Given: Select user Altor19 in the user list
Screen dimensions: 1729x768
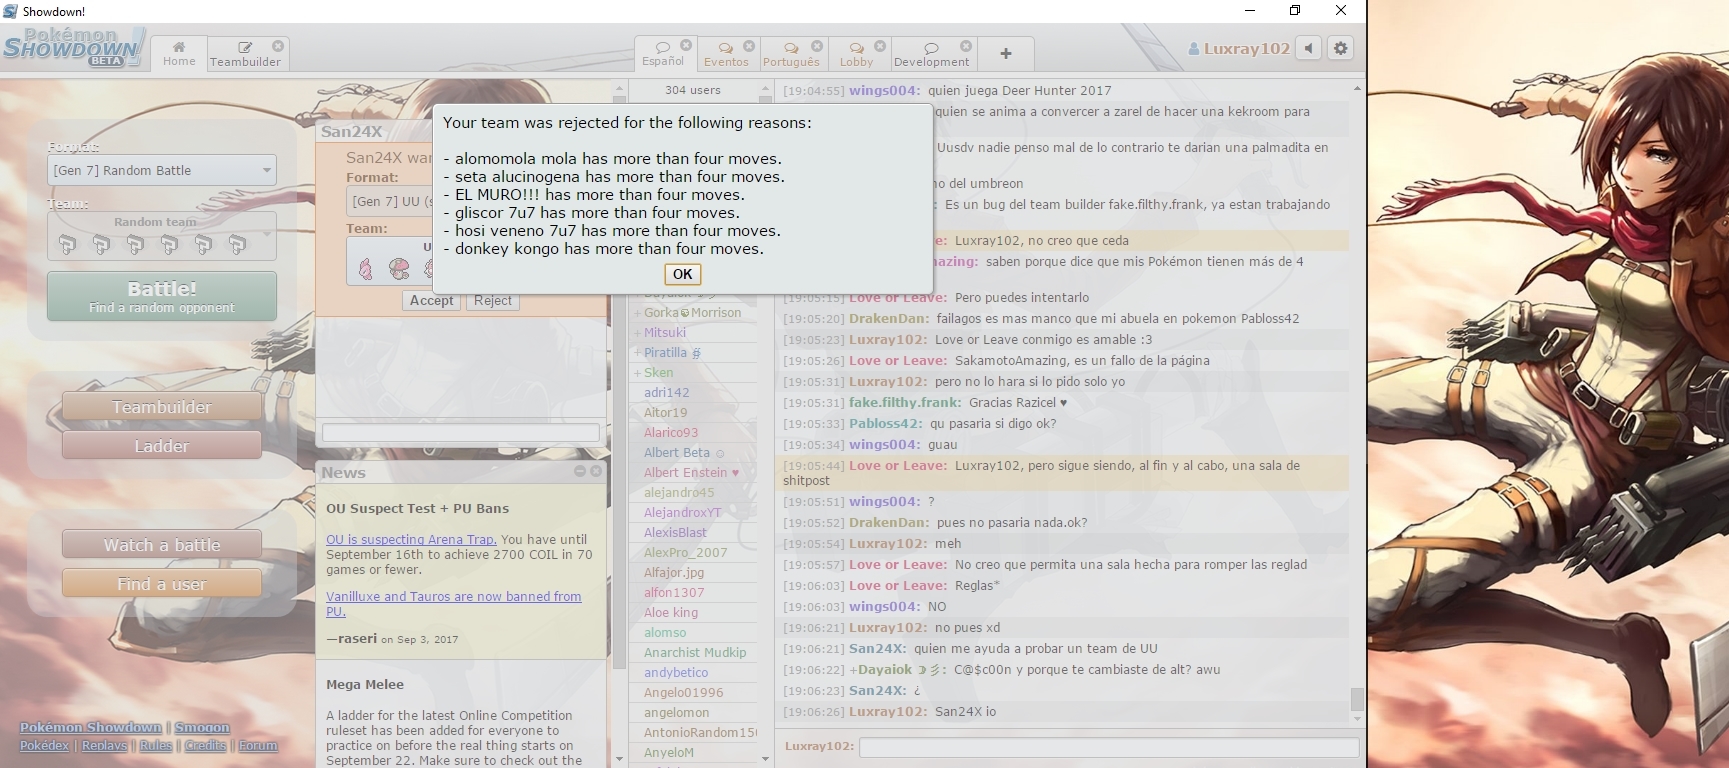Looking at the screenshot, I should [x=666, y=412].
